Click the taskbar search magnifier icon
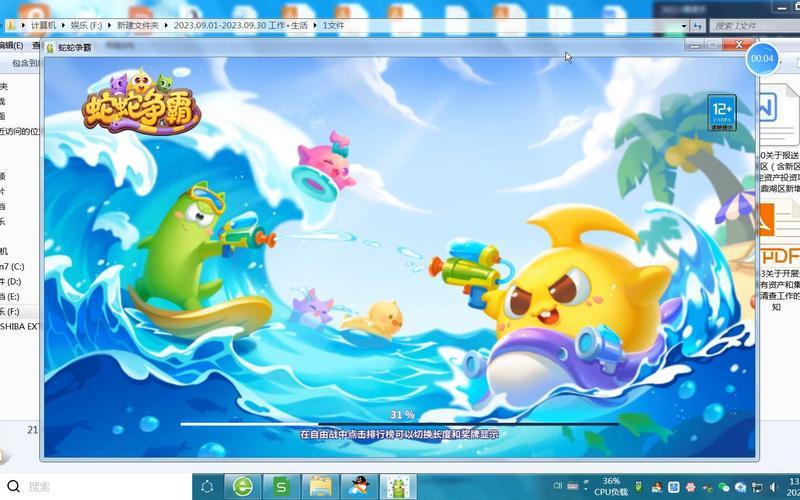This screenshot has width=800, height=500. coord(13,486)
